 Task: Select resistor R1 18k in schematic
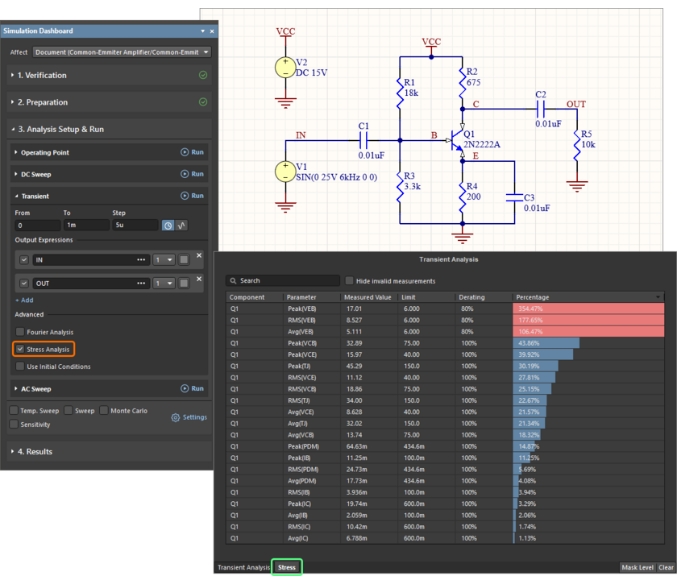click(x=400, y=92)
